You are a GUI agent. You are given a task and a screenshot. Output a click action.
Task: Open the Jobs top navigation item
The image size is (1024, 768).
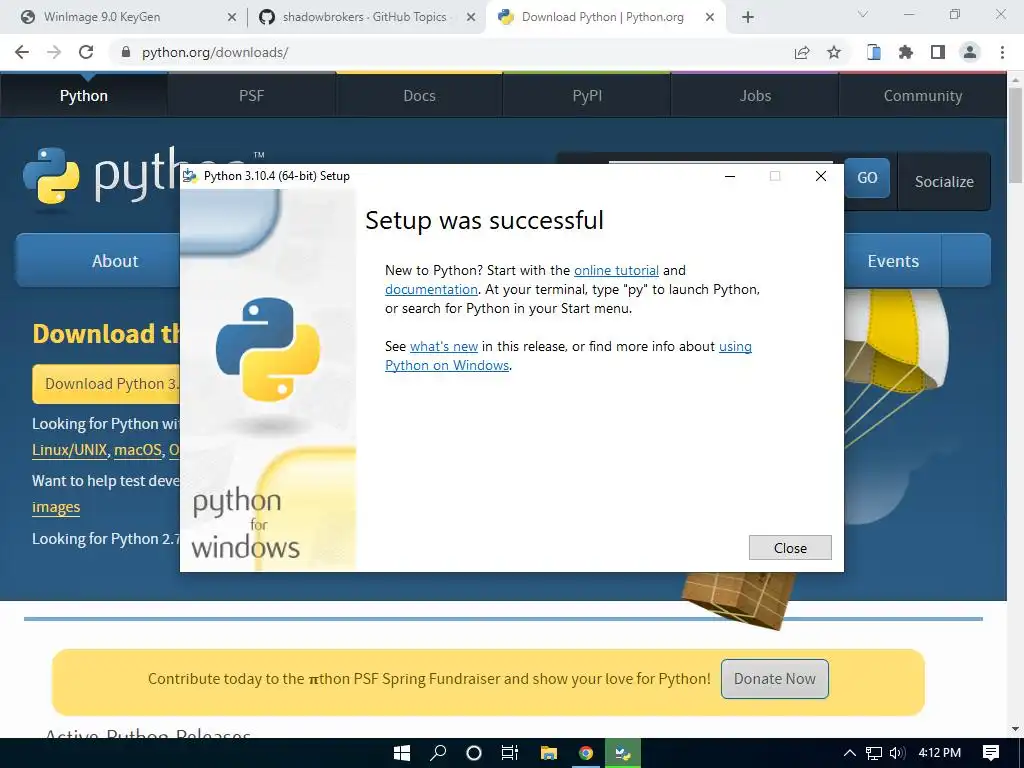coord(755,96)
